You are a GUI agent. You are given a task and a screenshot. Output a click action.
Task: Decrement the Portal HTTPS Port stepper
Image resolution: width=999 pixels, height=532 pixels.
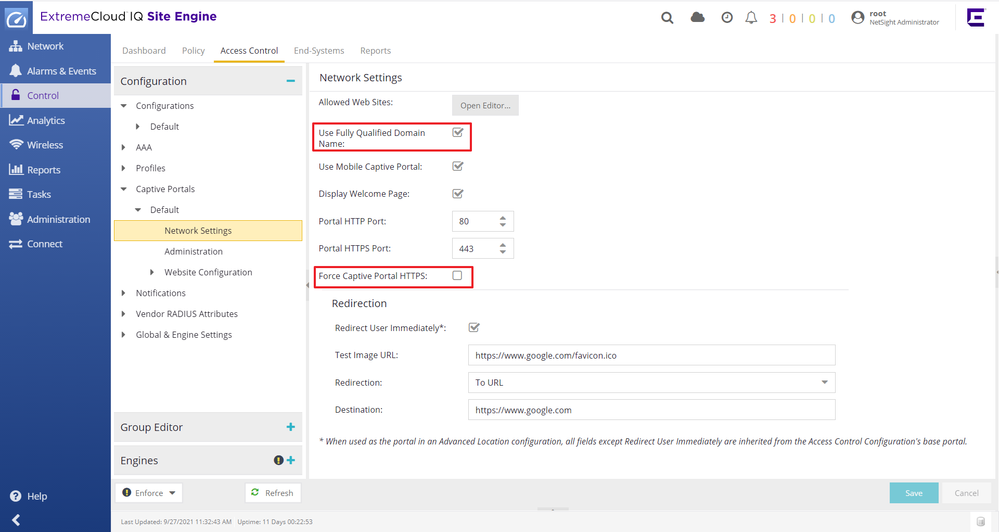(x=503, y=252)
